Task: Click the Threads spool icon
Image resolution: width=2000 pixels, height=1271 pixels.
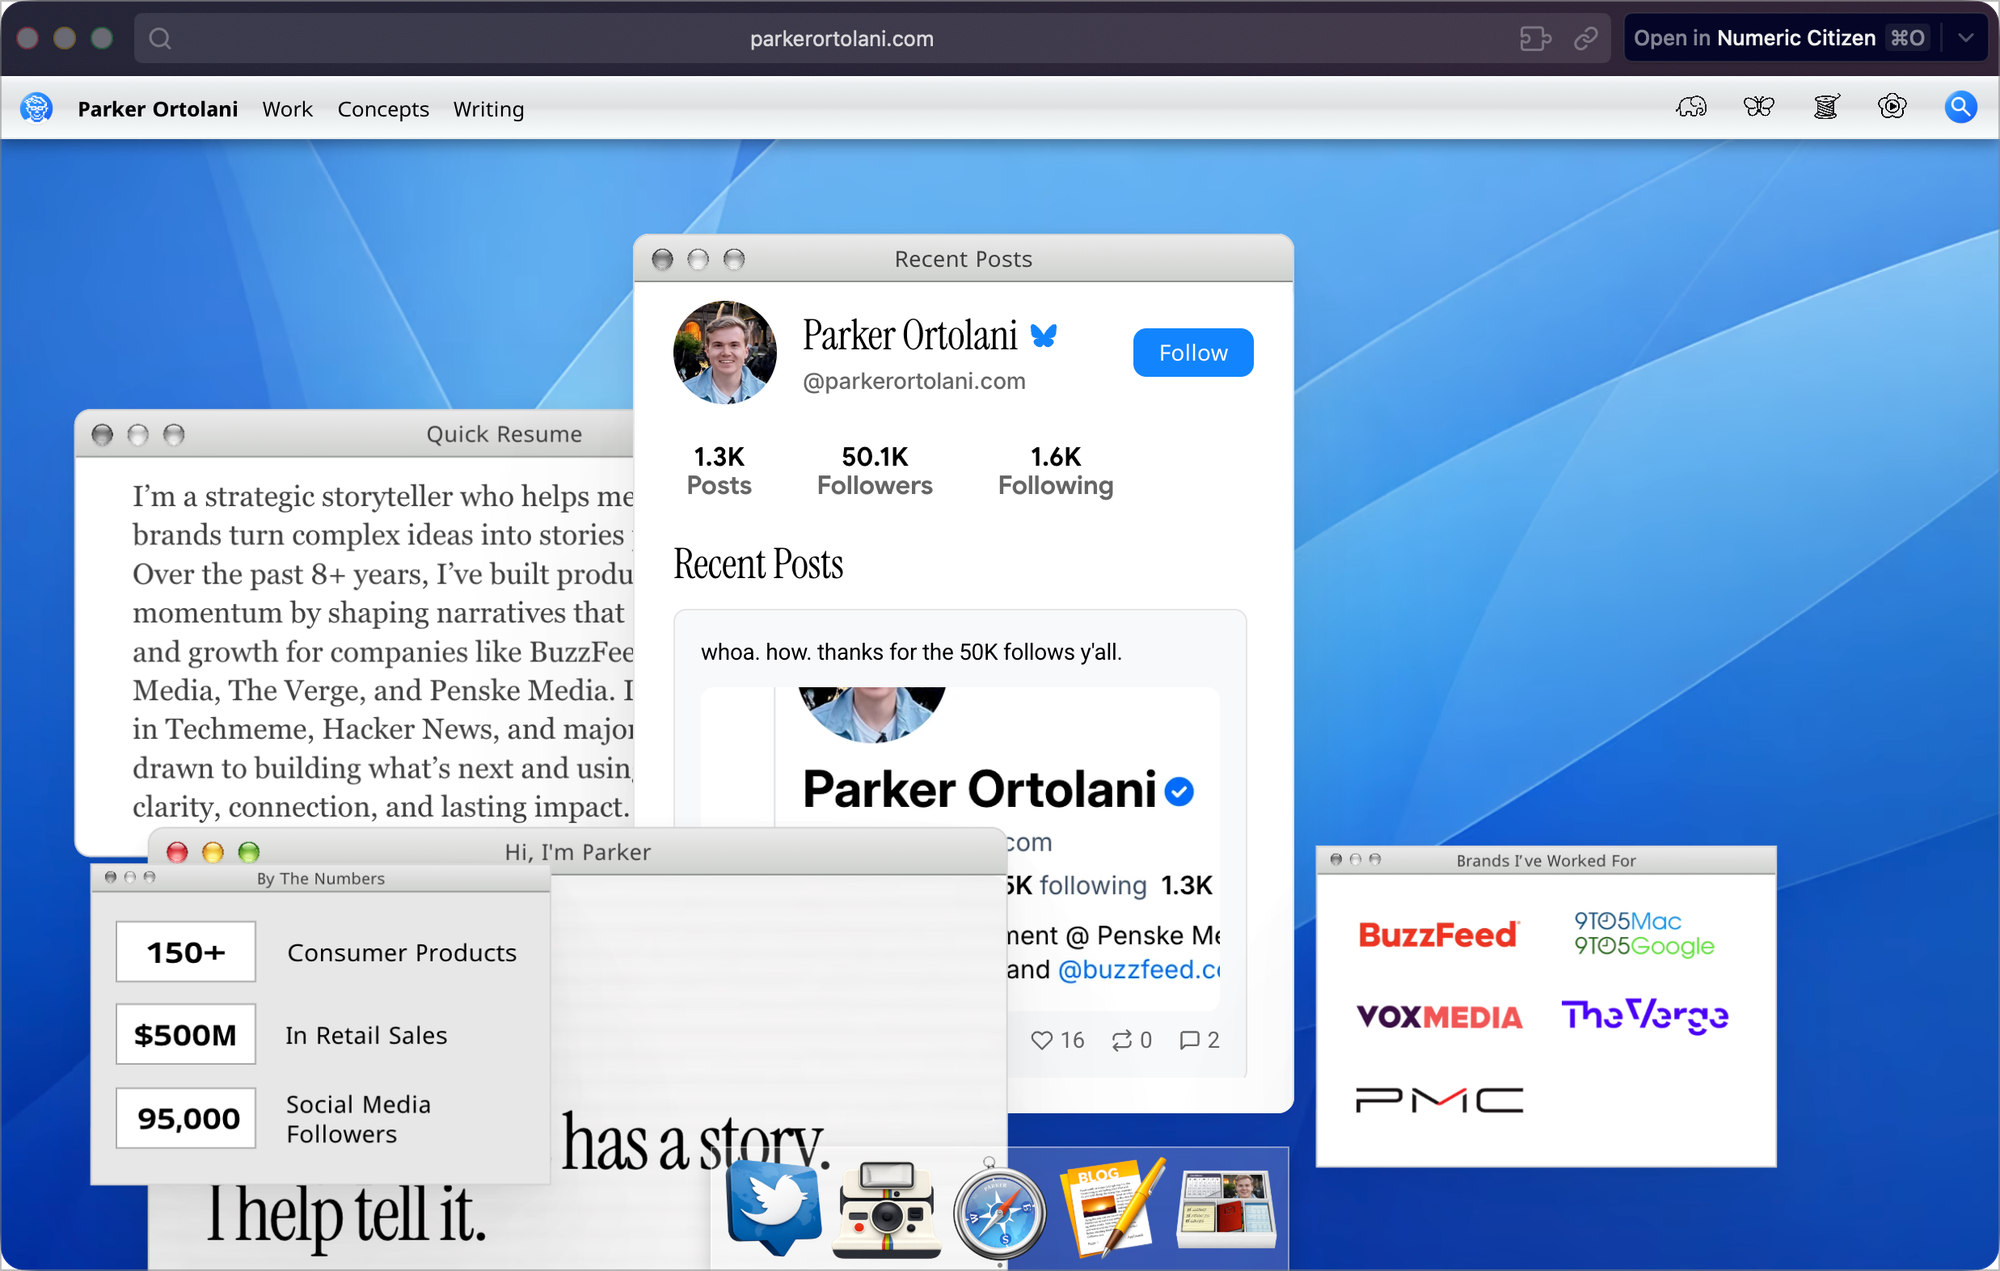Action: 1826,107
